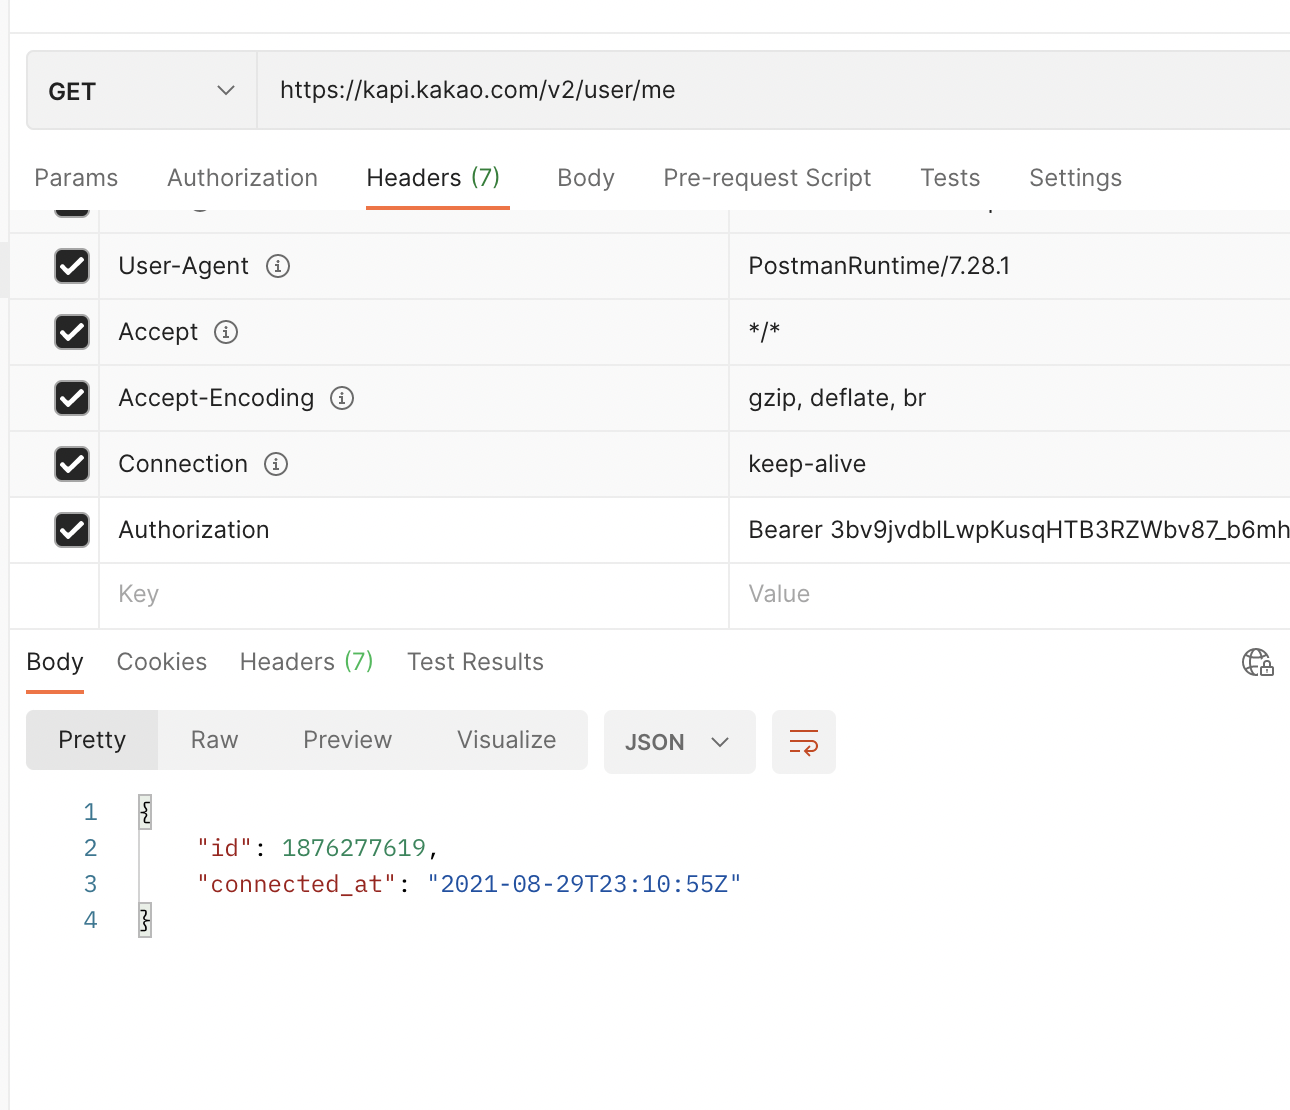Open network security details via globe-lock icon

pyautogui.click(x=1257, y=662)
